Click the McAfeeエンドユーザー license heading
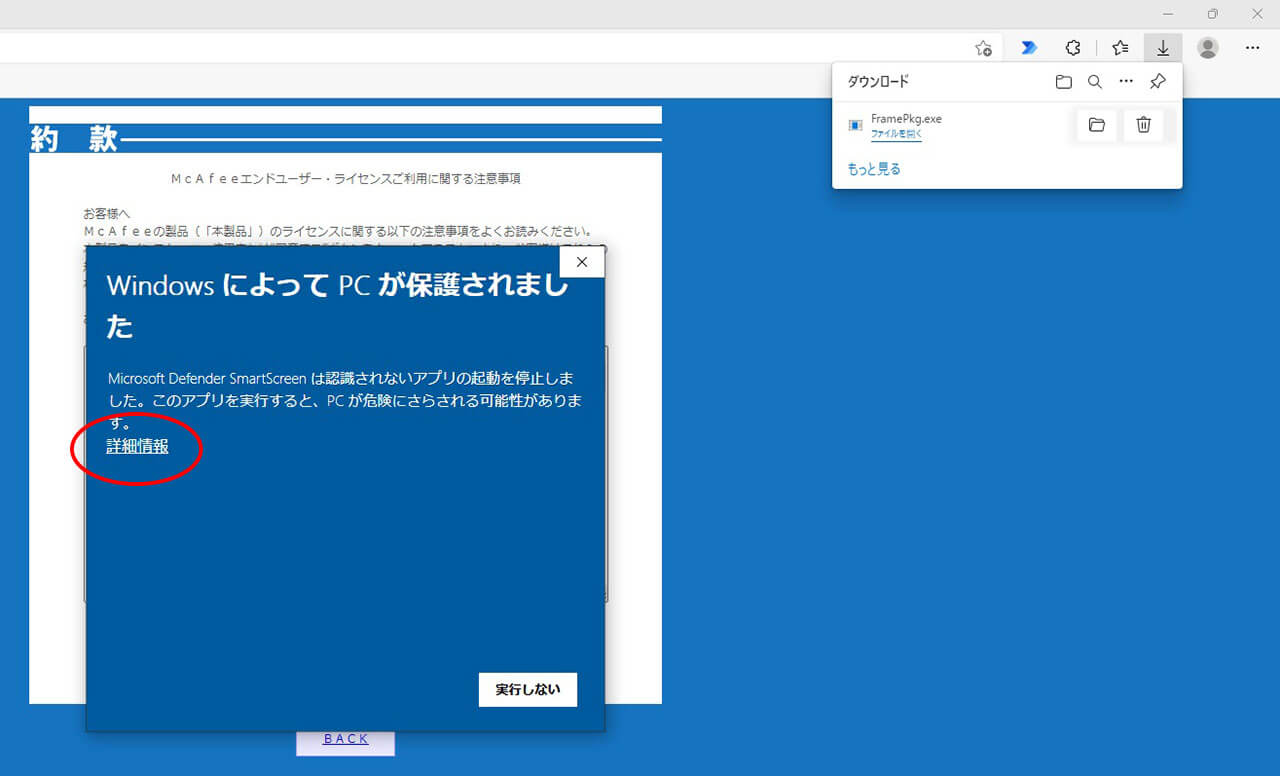Screen dimensions: 1280x776 [x=346, y=179]
